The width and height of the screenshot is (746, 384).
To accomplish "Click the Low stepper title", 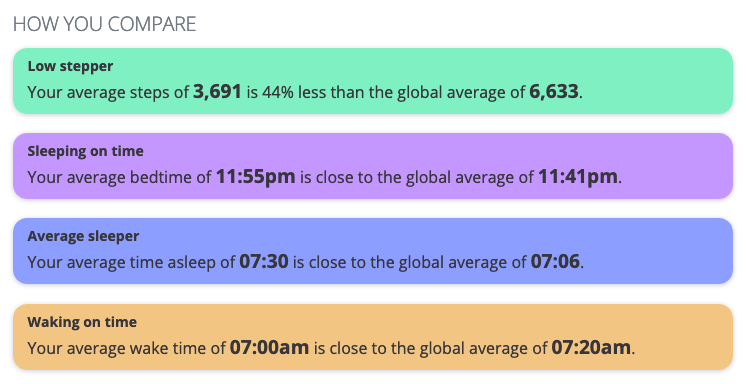I will click(70, 66).
